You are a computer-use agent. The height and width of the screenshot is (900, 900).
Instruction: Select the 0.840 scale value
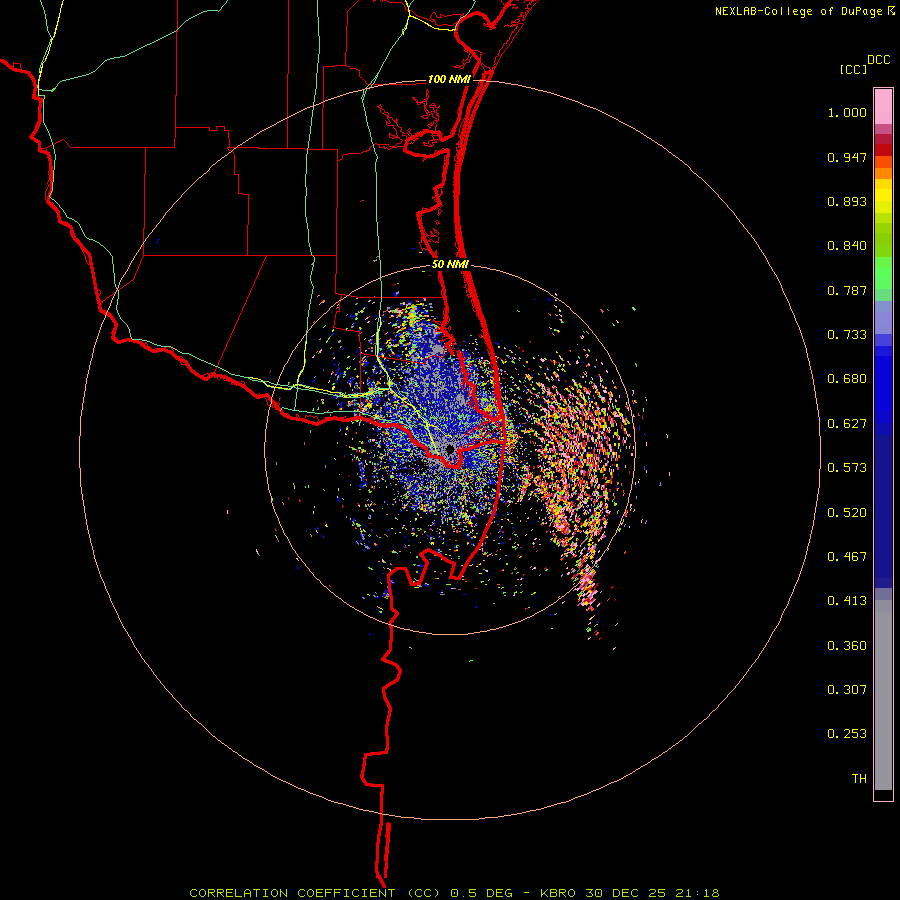(x=847, y=246)
